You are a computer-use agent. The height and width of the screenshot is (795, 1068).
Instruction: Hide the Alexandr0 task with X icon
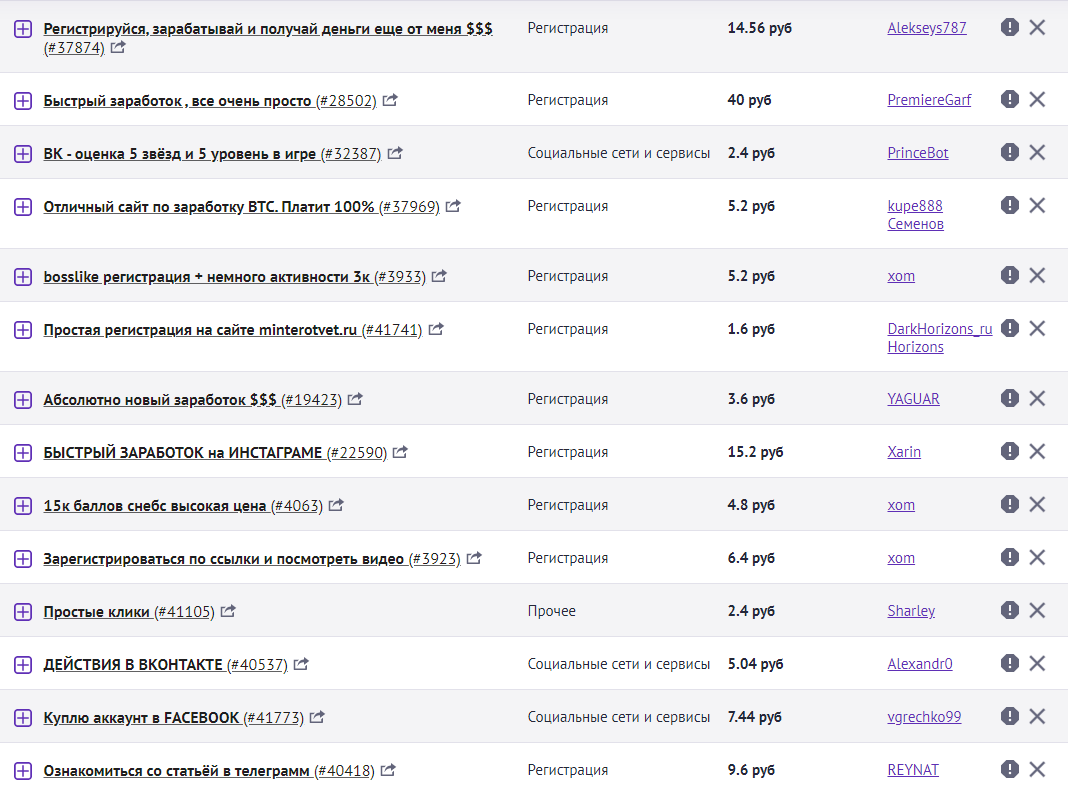1037,664
